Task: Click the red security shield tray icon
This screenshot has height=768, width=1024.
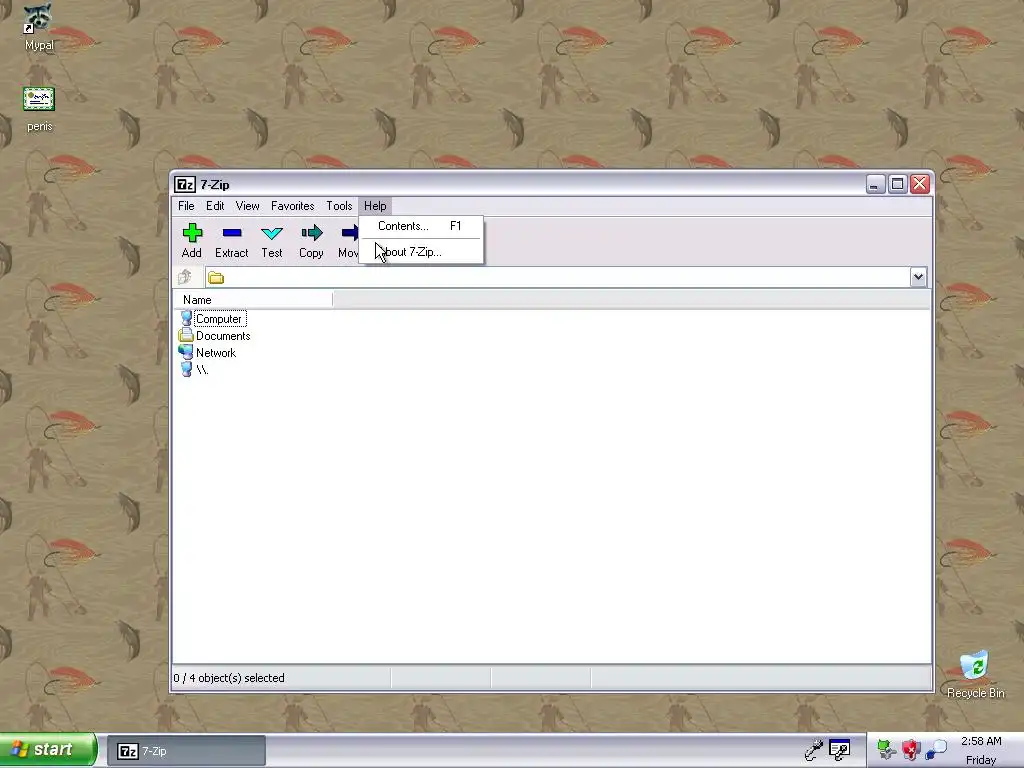Action: coord(911,750)
